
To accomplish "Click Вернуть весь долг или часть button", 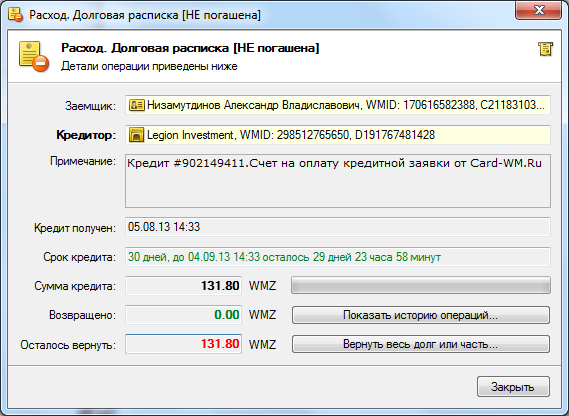I will point(421,344).
